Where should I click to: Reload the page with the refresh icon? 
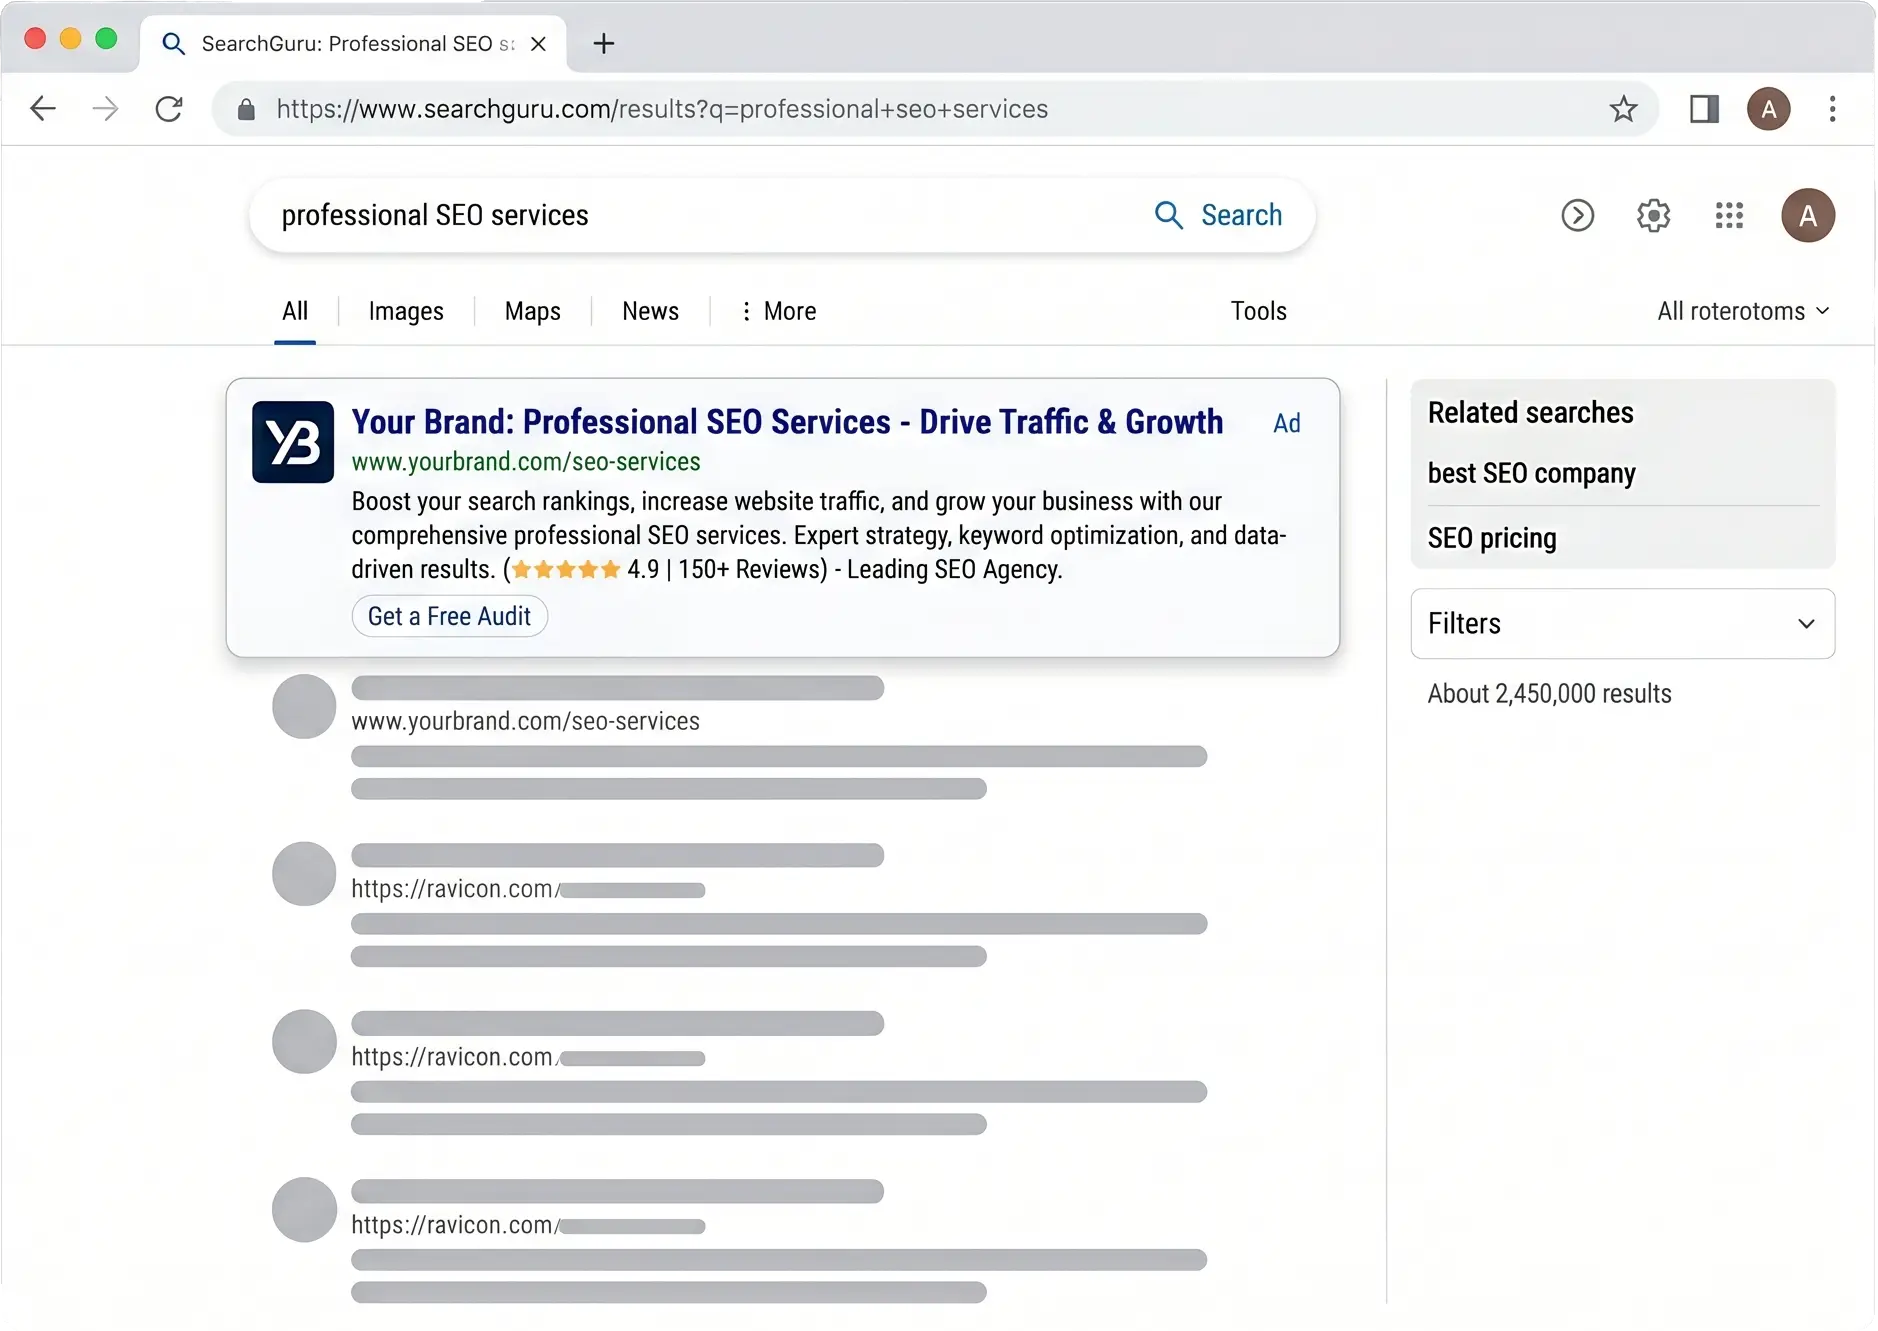tap(169, 109)
